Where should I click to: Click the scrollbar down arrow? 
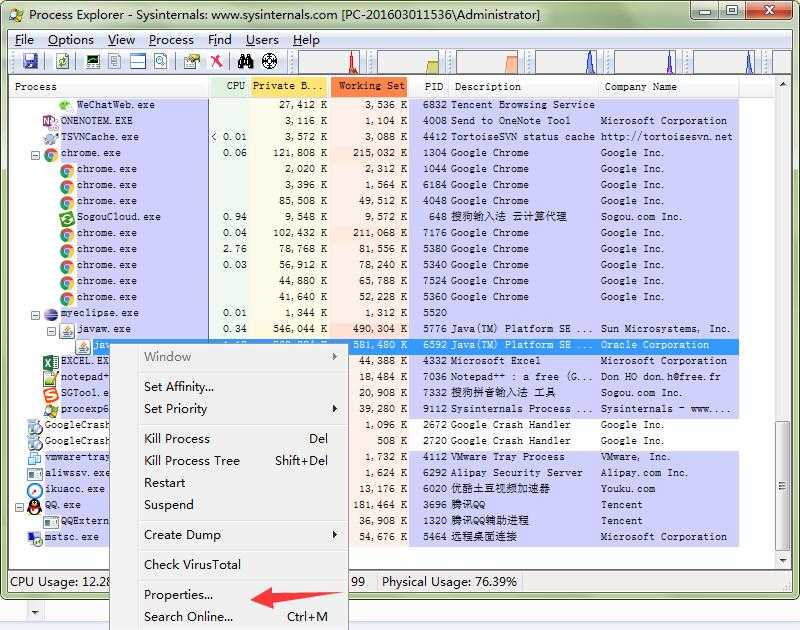pyautogui.click(x=783, y=561)
